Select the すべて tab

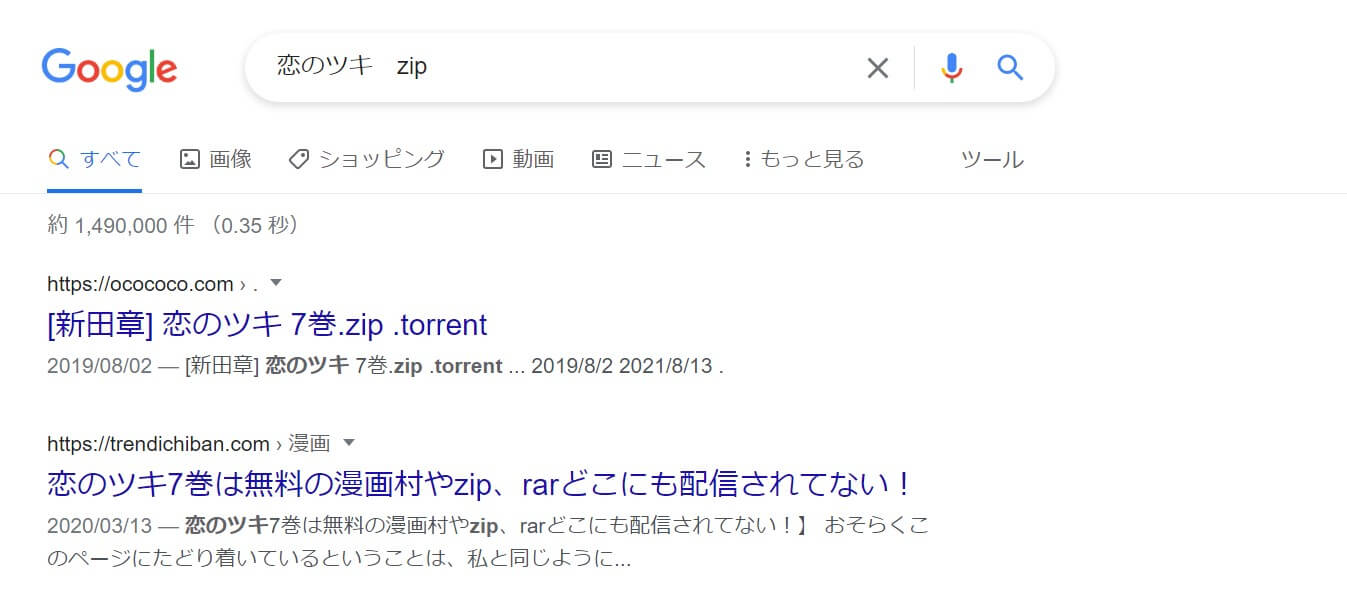click(x=95, y=159)
